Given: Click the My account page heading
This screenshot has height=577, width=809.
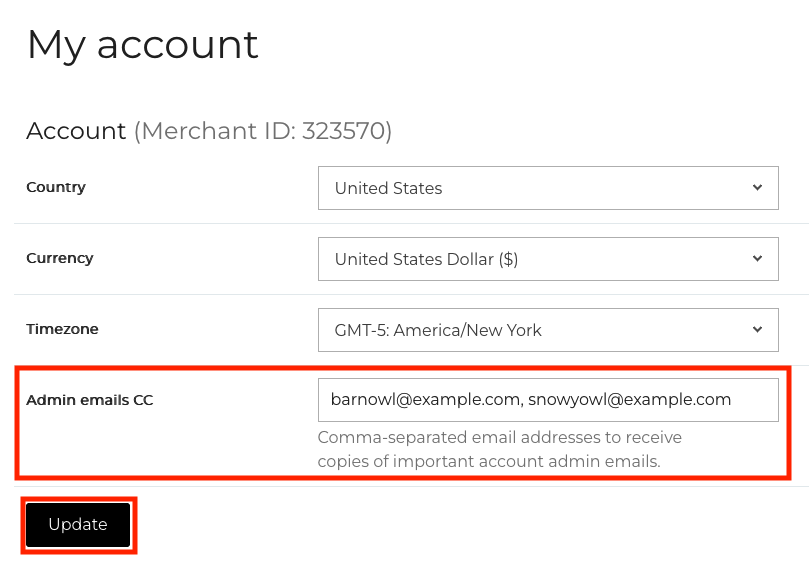Looking at the screenshot, I should [143, 45].
